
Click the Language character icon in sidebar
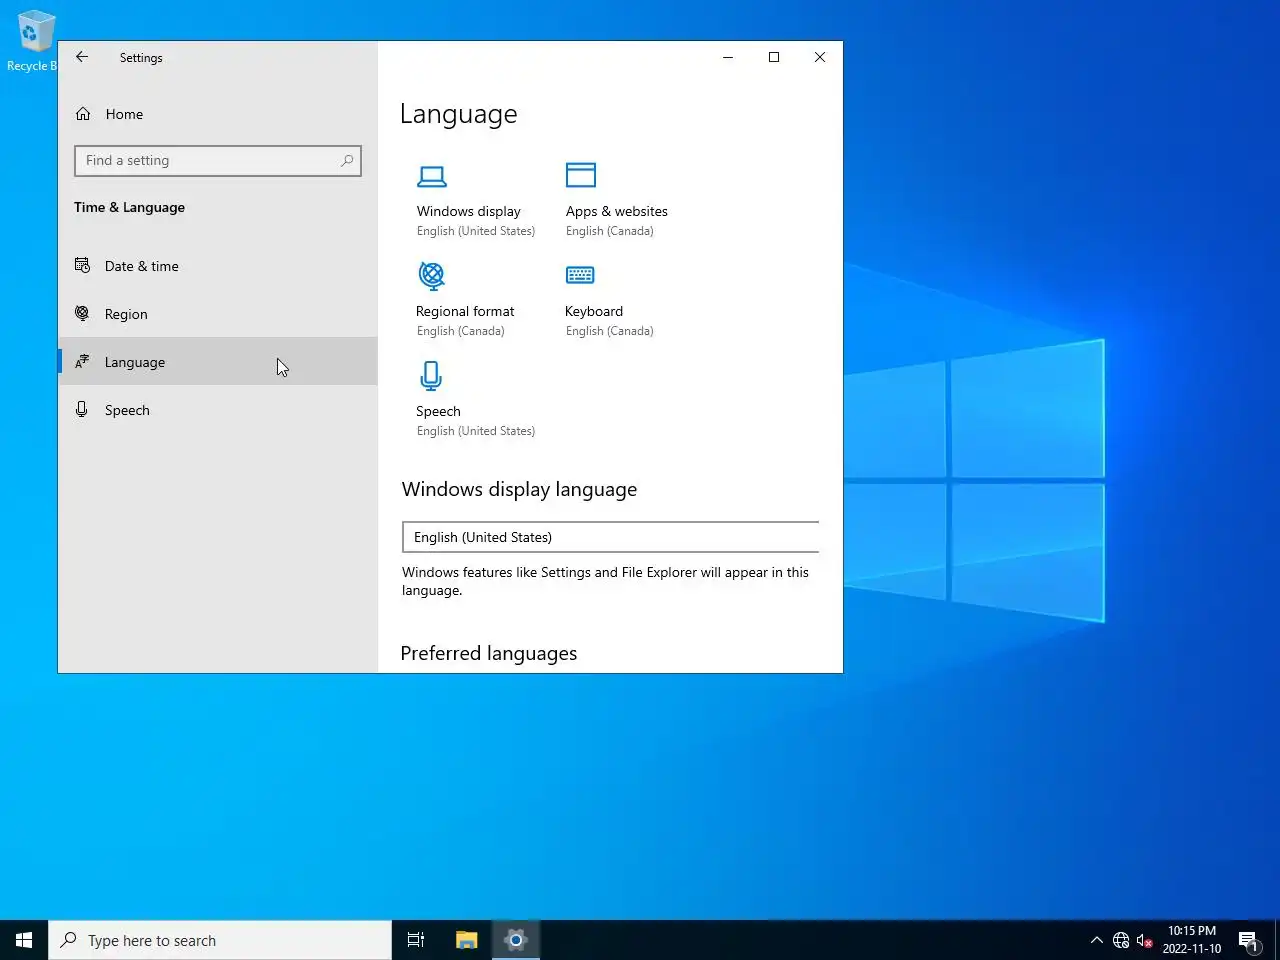click(x=82, y=361)
